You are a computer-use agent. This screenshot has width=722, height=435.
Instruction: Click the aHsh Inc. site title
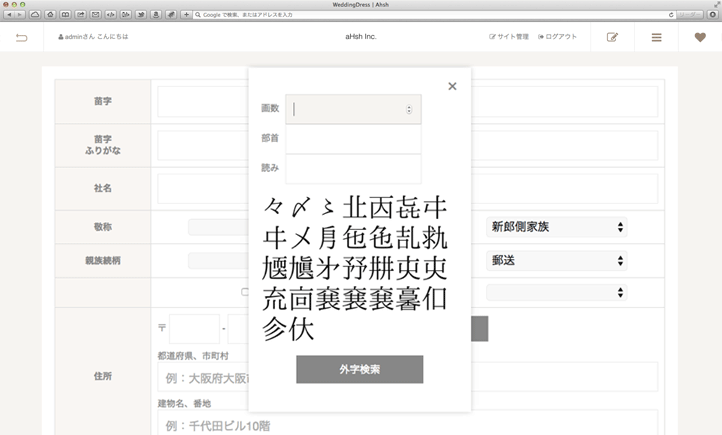(x=361, y=37)
